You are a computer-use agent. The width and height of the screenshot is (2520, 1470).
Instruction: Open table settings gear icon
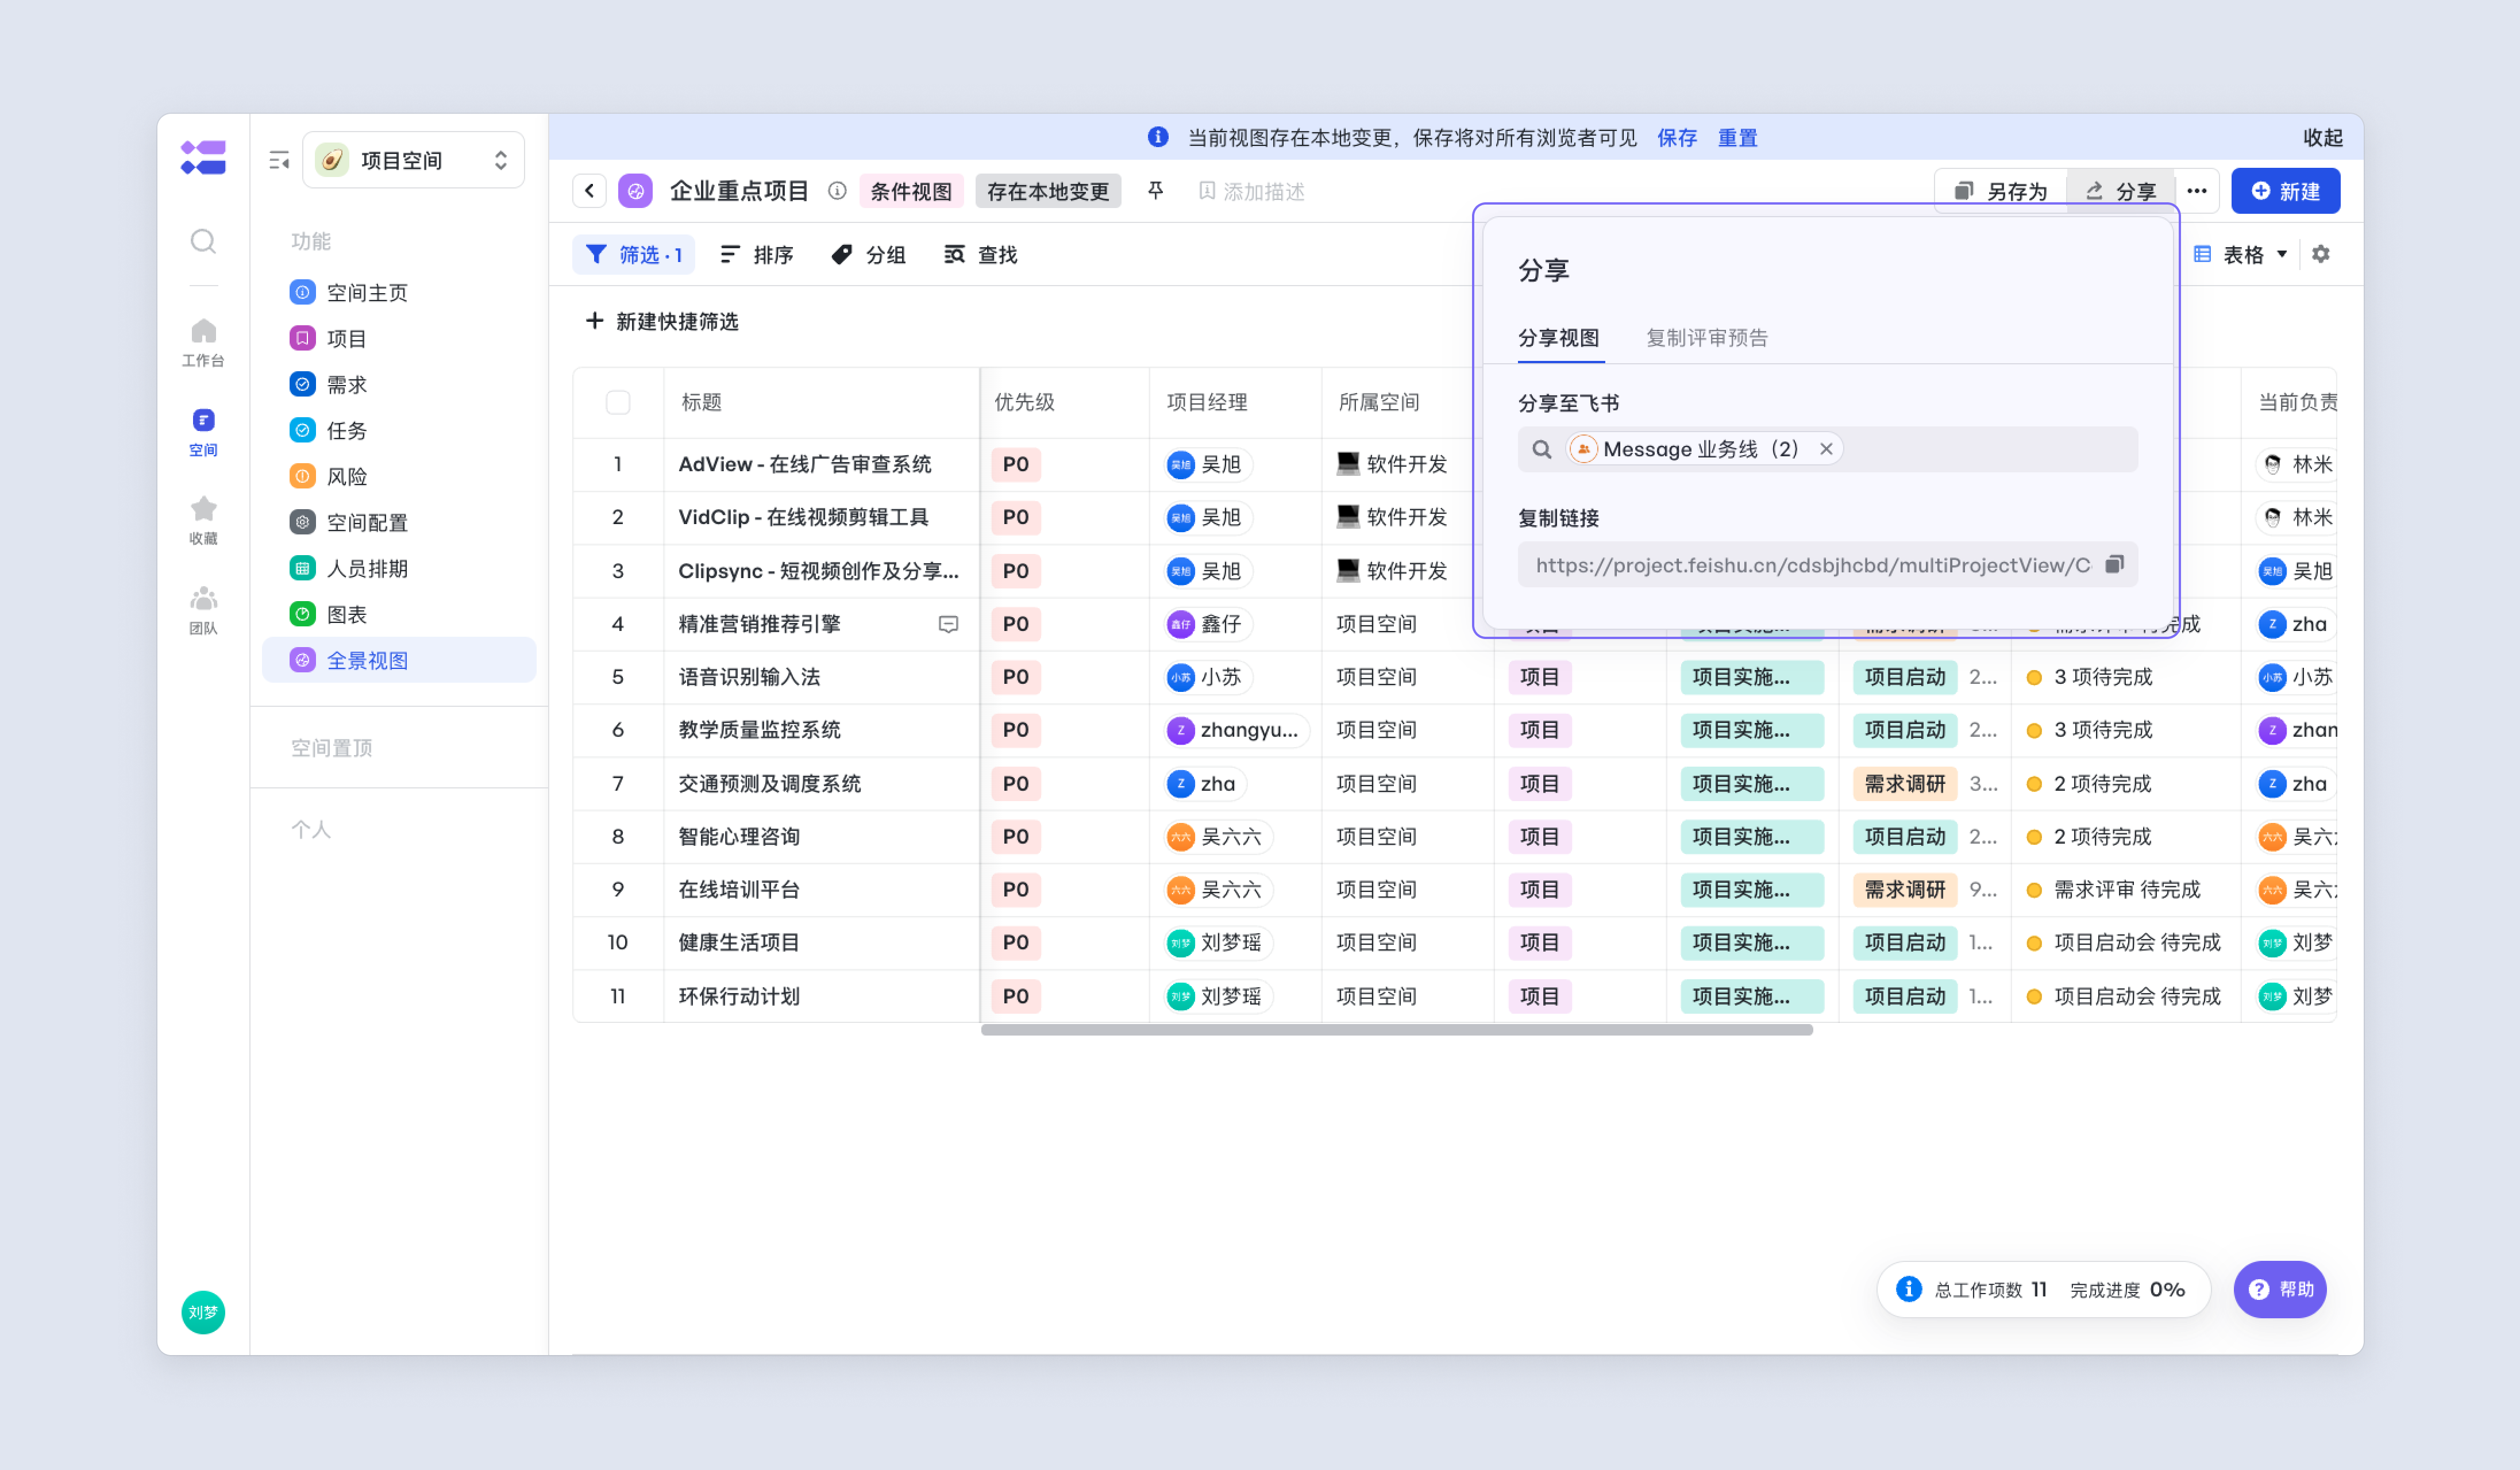pyautogui.click(x=2321, y=254)
